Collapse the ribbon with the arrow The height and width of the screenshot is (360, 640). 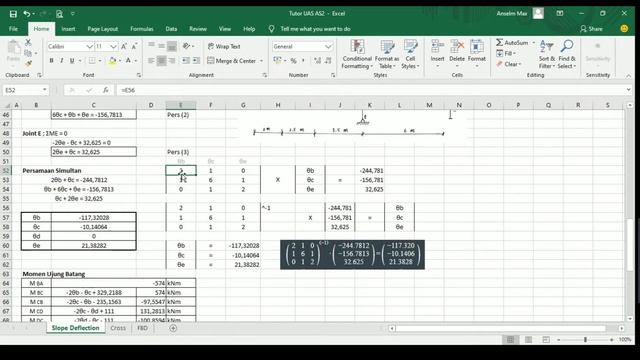(629, 76)
